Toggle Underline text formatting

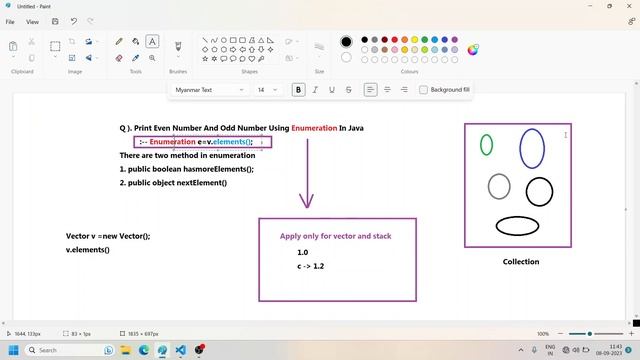[332, 90]
